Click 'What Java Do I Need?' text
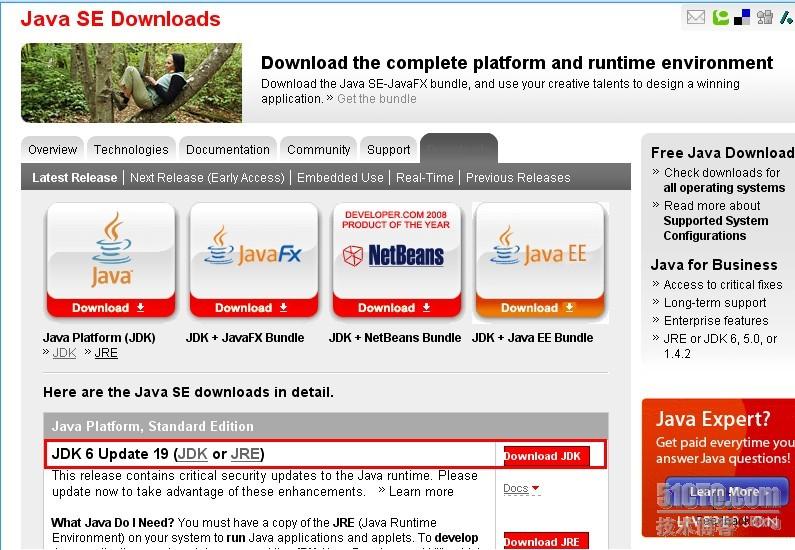This screenshot has height=550, width=795. pos(113,523)
